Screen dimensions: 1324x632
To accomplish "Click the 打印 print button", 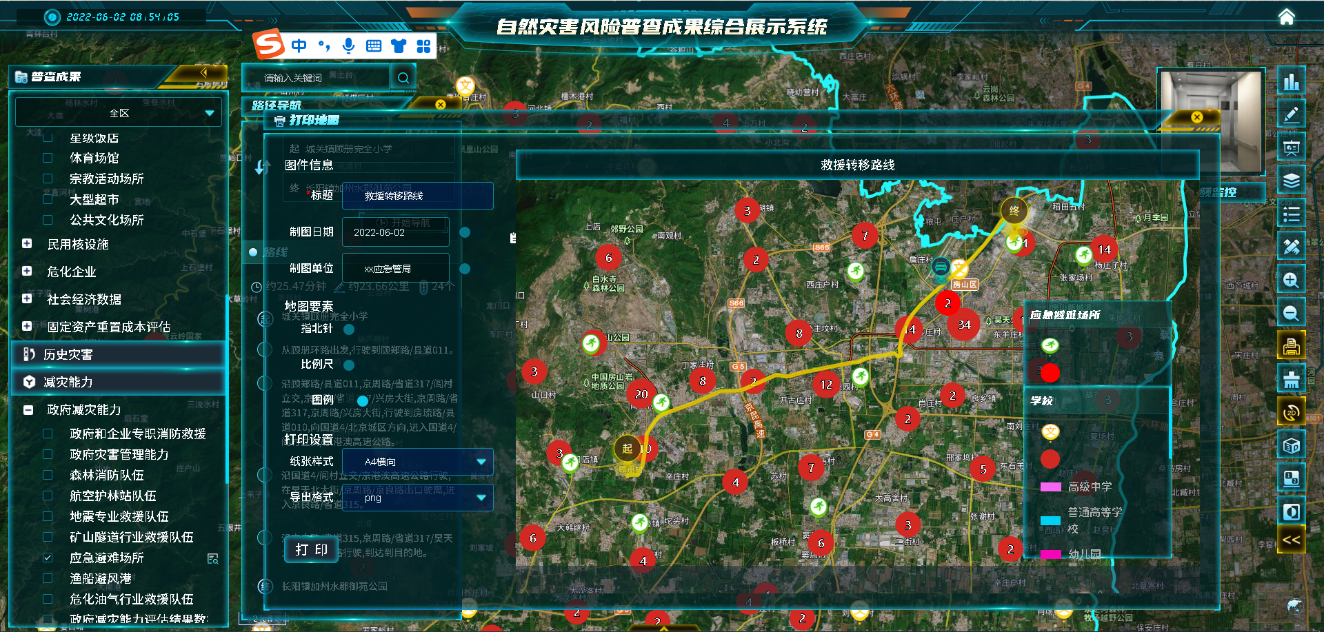I will coord(311,549).
